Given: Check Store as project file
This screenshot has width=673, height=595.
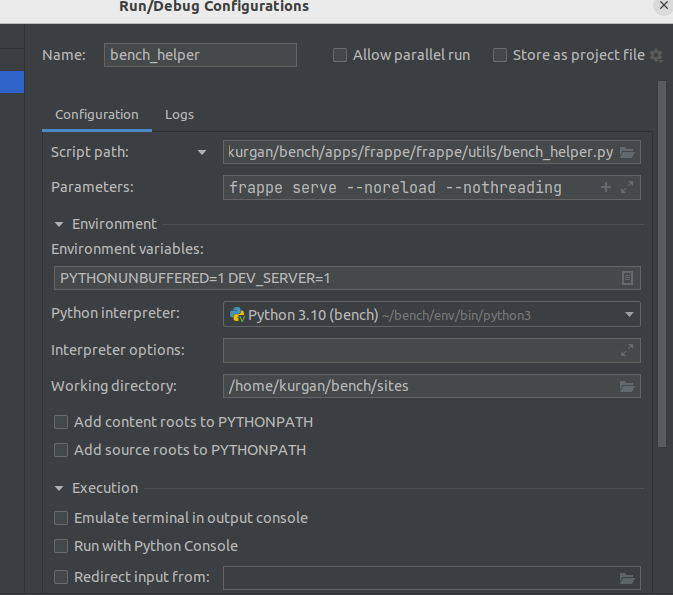Looking at the screenshot, I should tap(500, 55).
